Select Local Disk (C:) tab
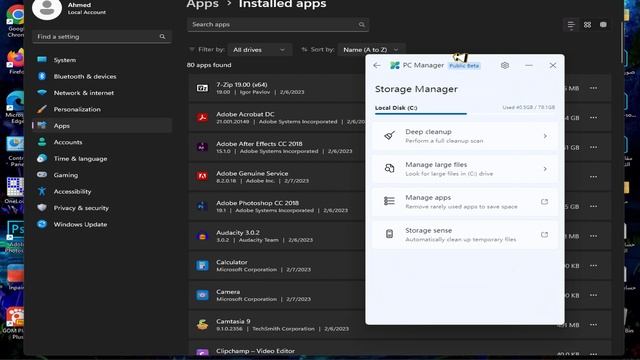Image resolution: width=640 pixels, height=360 pixels. (x=396, y=108)
